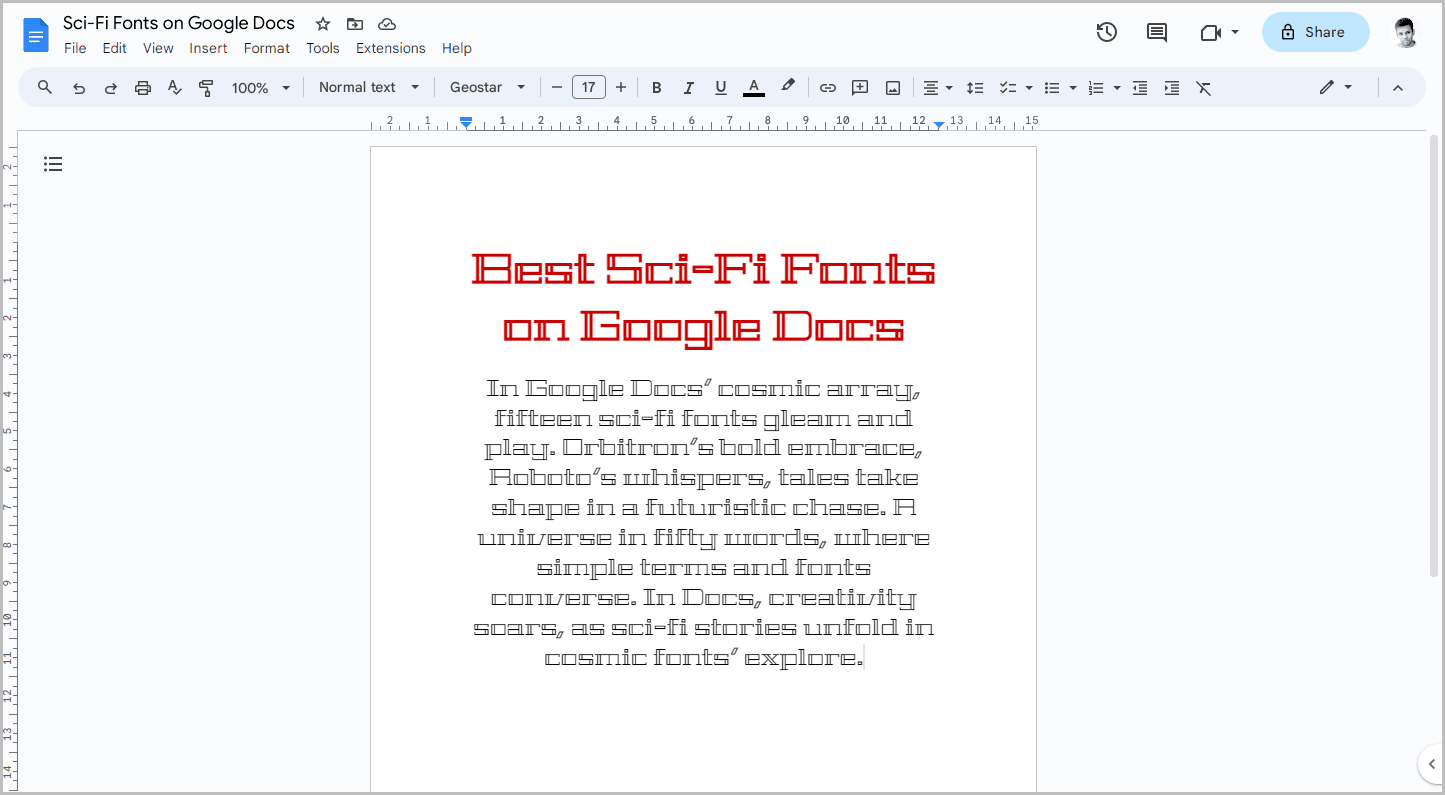The height and width of the screenshot is (795, 1445).
Task: Toggle bold formatting
Action: point(656,87)
